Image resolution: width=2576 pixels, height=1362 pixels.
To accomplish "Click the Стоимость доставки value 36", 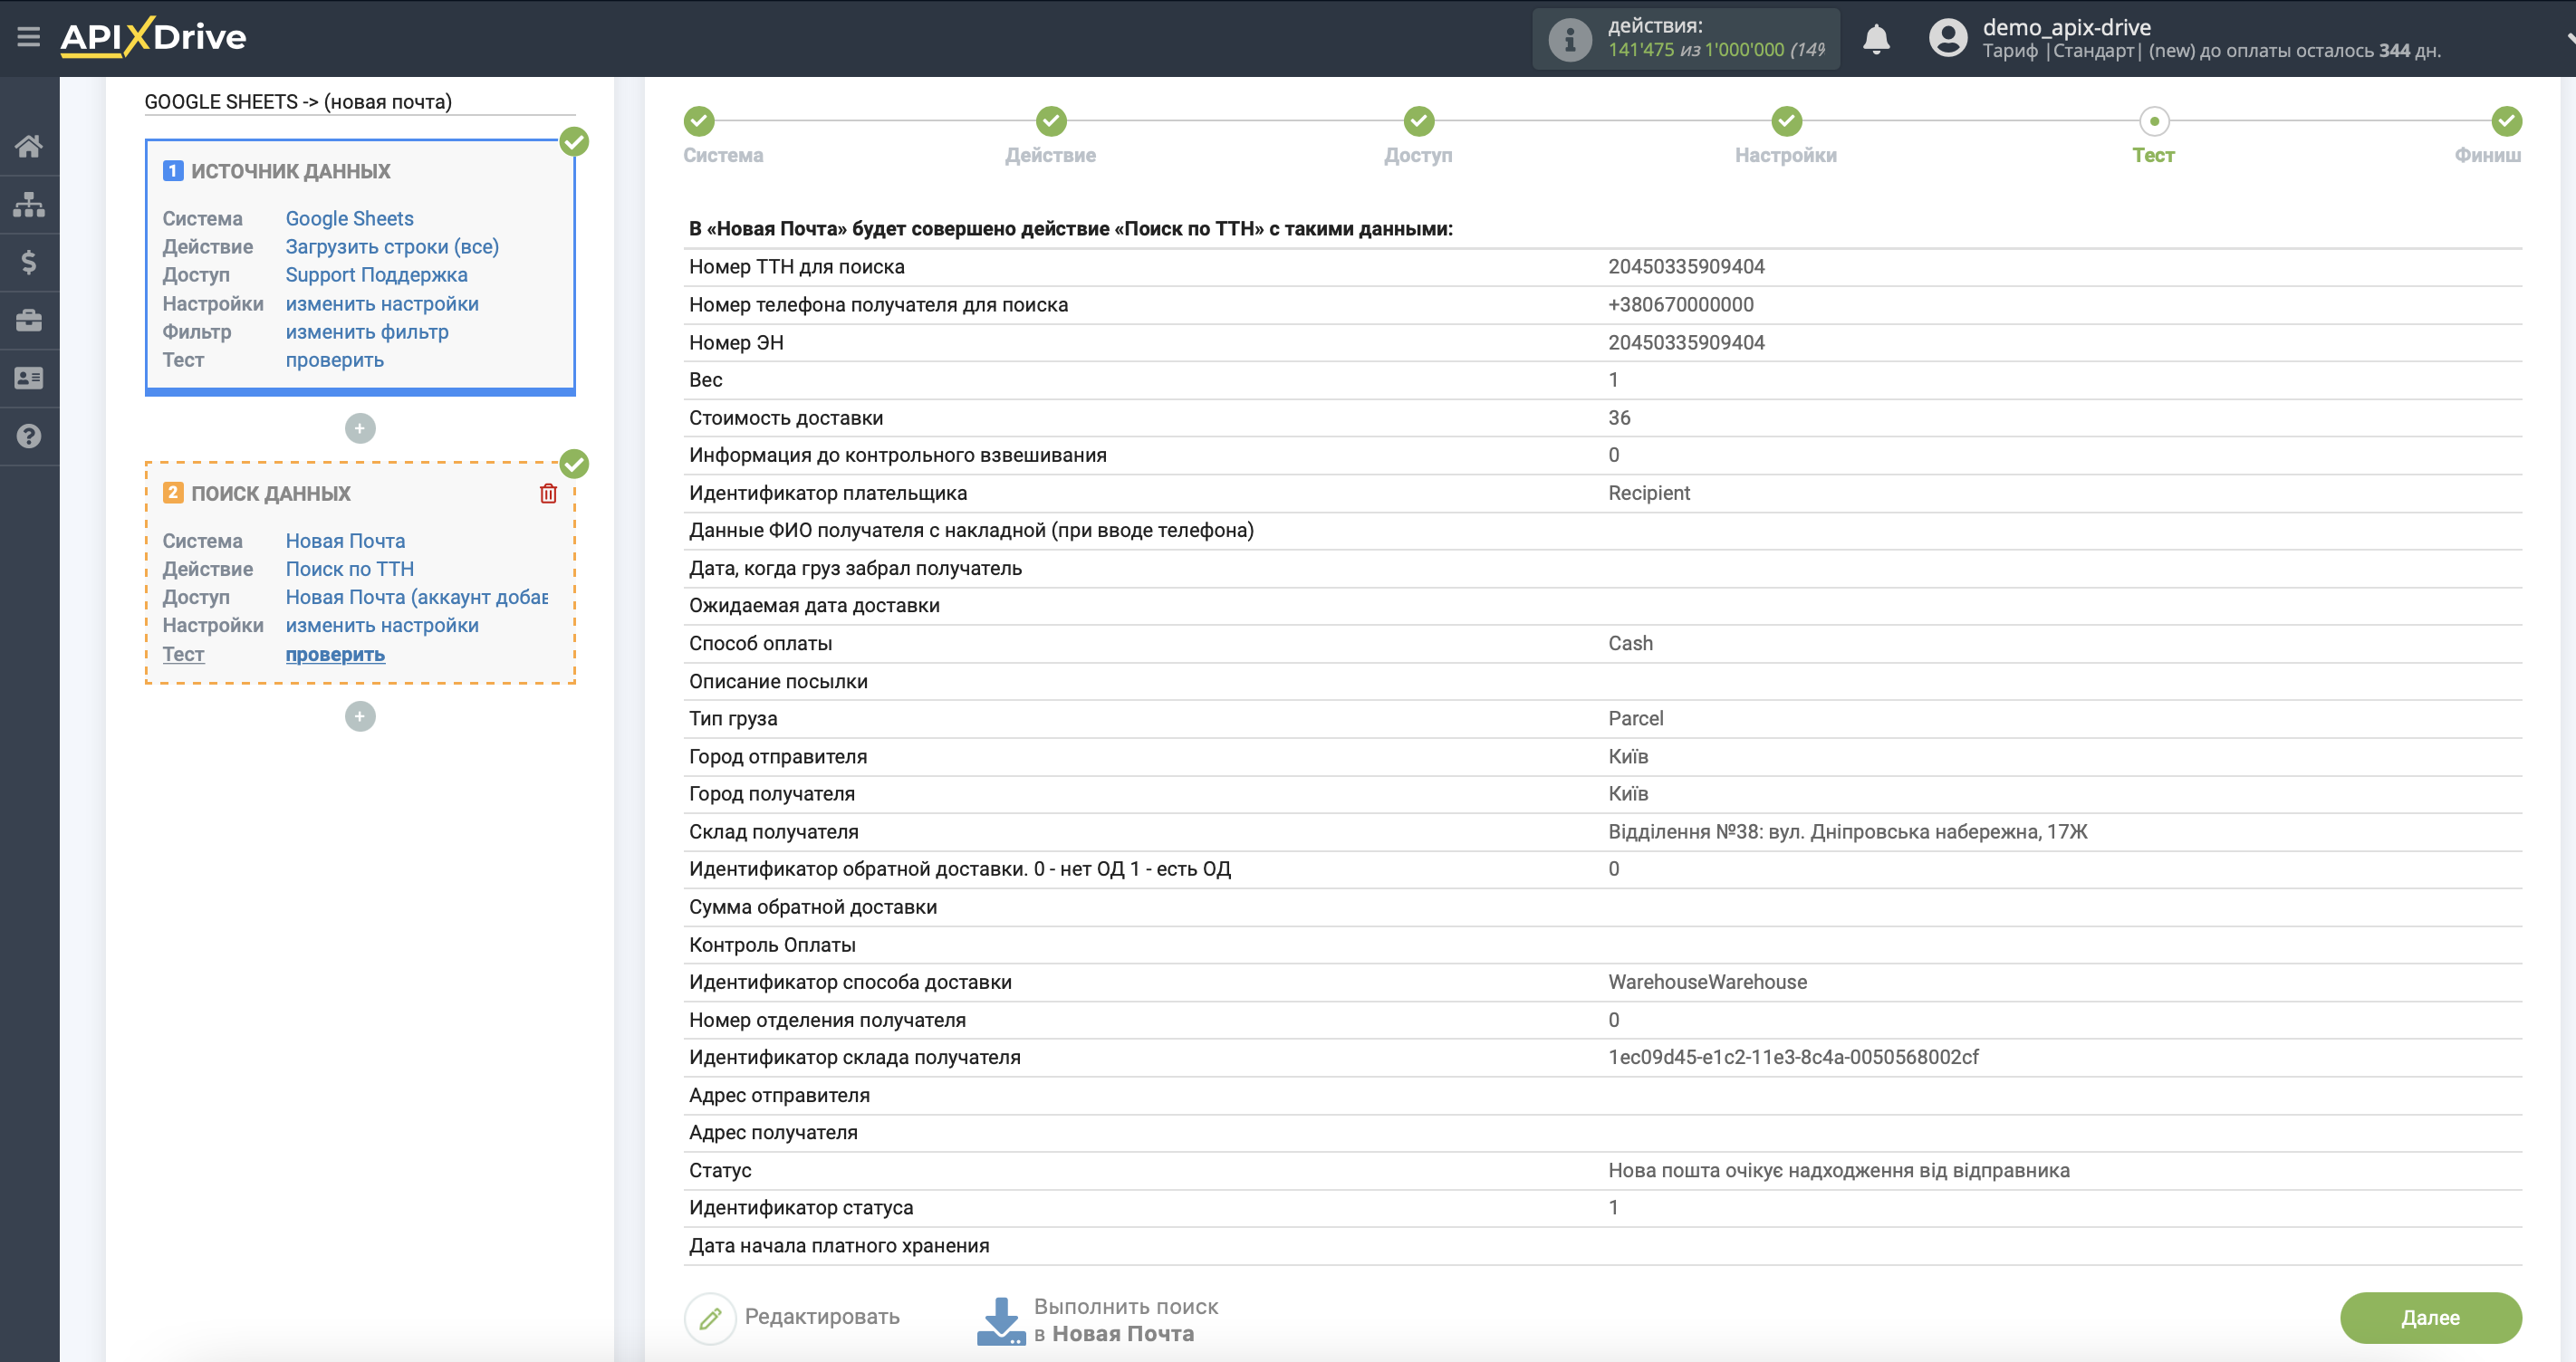I will (1619, 417).
